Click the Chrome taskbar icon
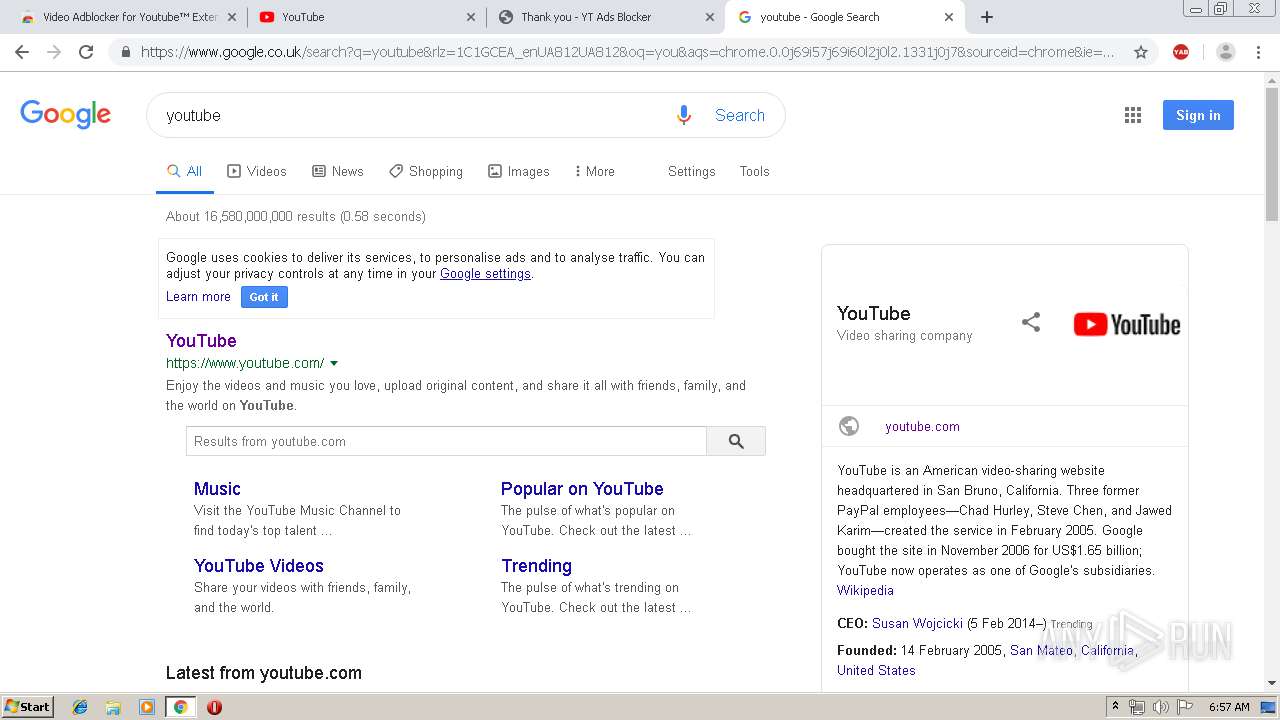 tap(180, 707)
